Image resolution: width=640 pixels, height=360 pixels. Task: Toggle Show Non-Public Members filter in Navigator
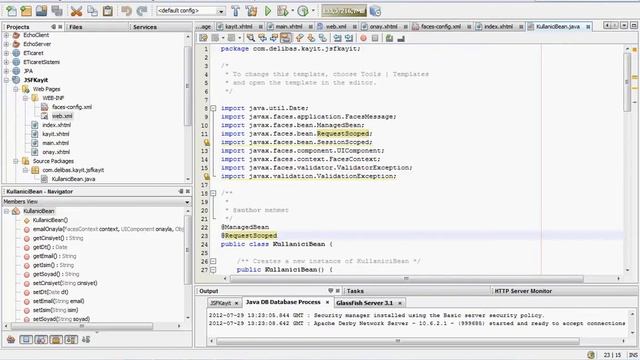pyautogui.click(x=56, y=339)
